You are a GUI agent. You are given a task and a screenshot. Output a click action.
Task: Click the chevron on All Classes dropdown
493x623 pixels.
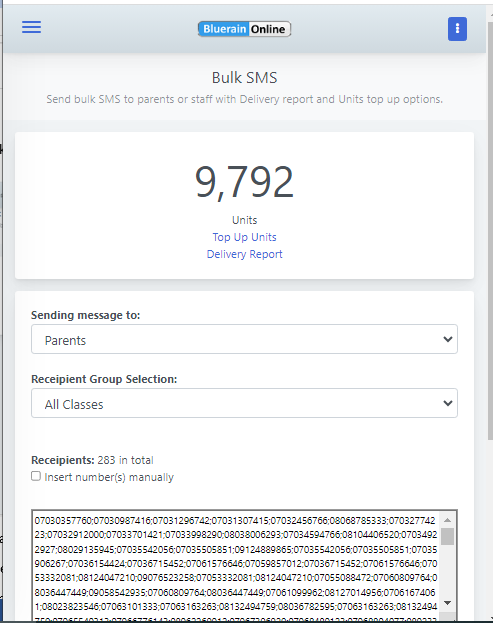(x=448, y=403)
